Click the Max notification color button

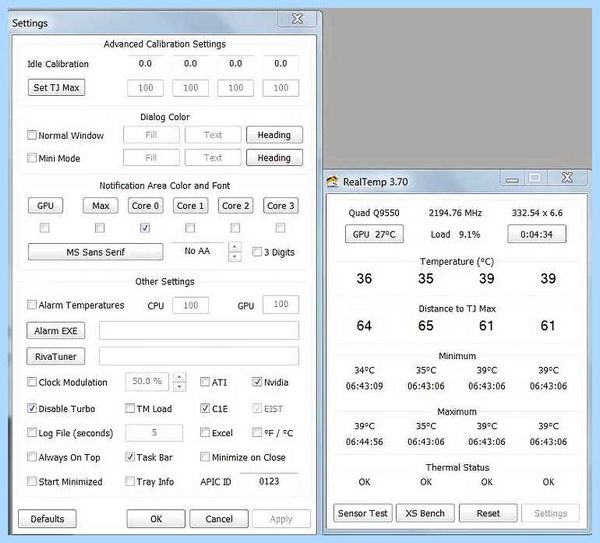pyautogui.click(x=101, y=205)
